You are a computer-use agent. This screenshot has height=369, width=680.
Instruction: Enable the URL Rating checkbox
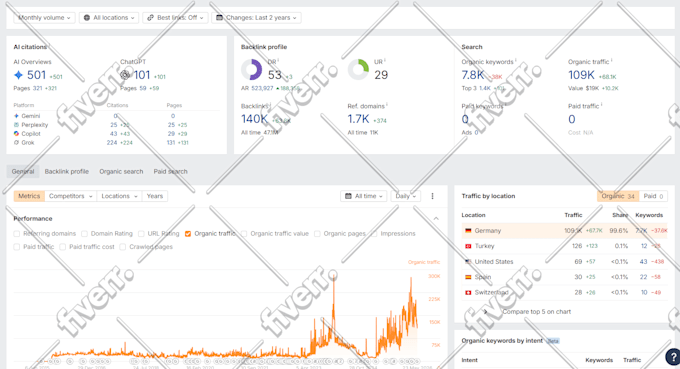tap(141, 234)
